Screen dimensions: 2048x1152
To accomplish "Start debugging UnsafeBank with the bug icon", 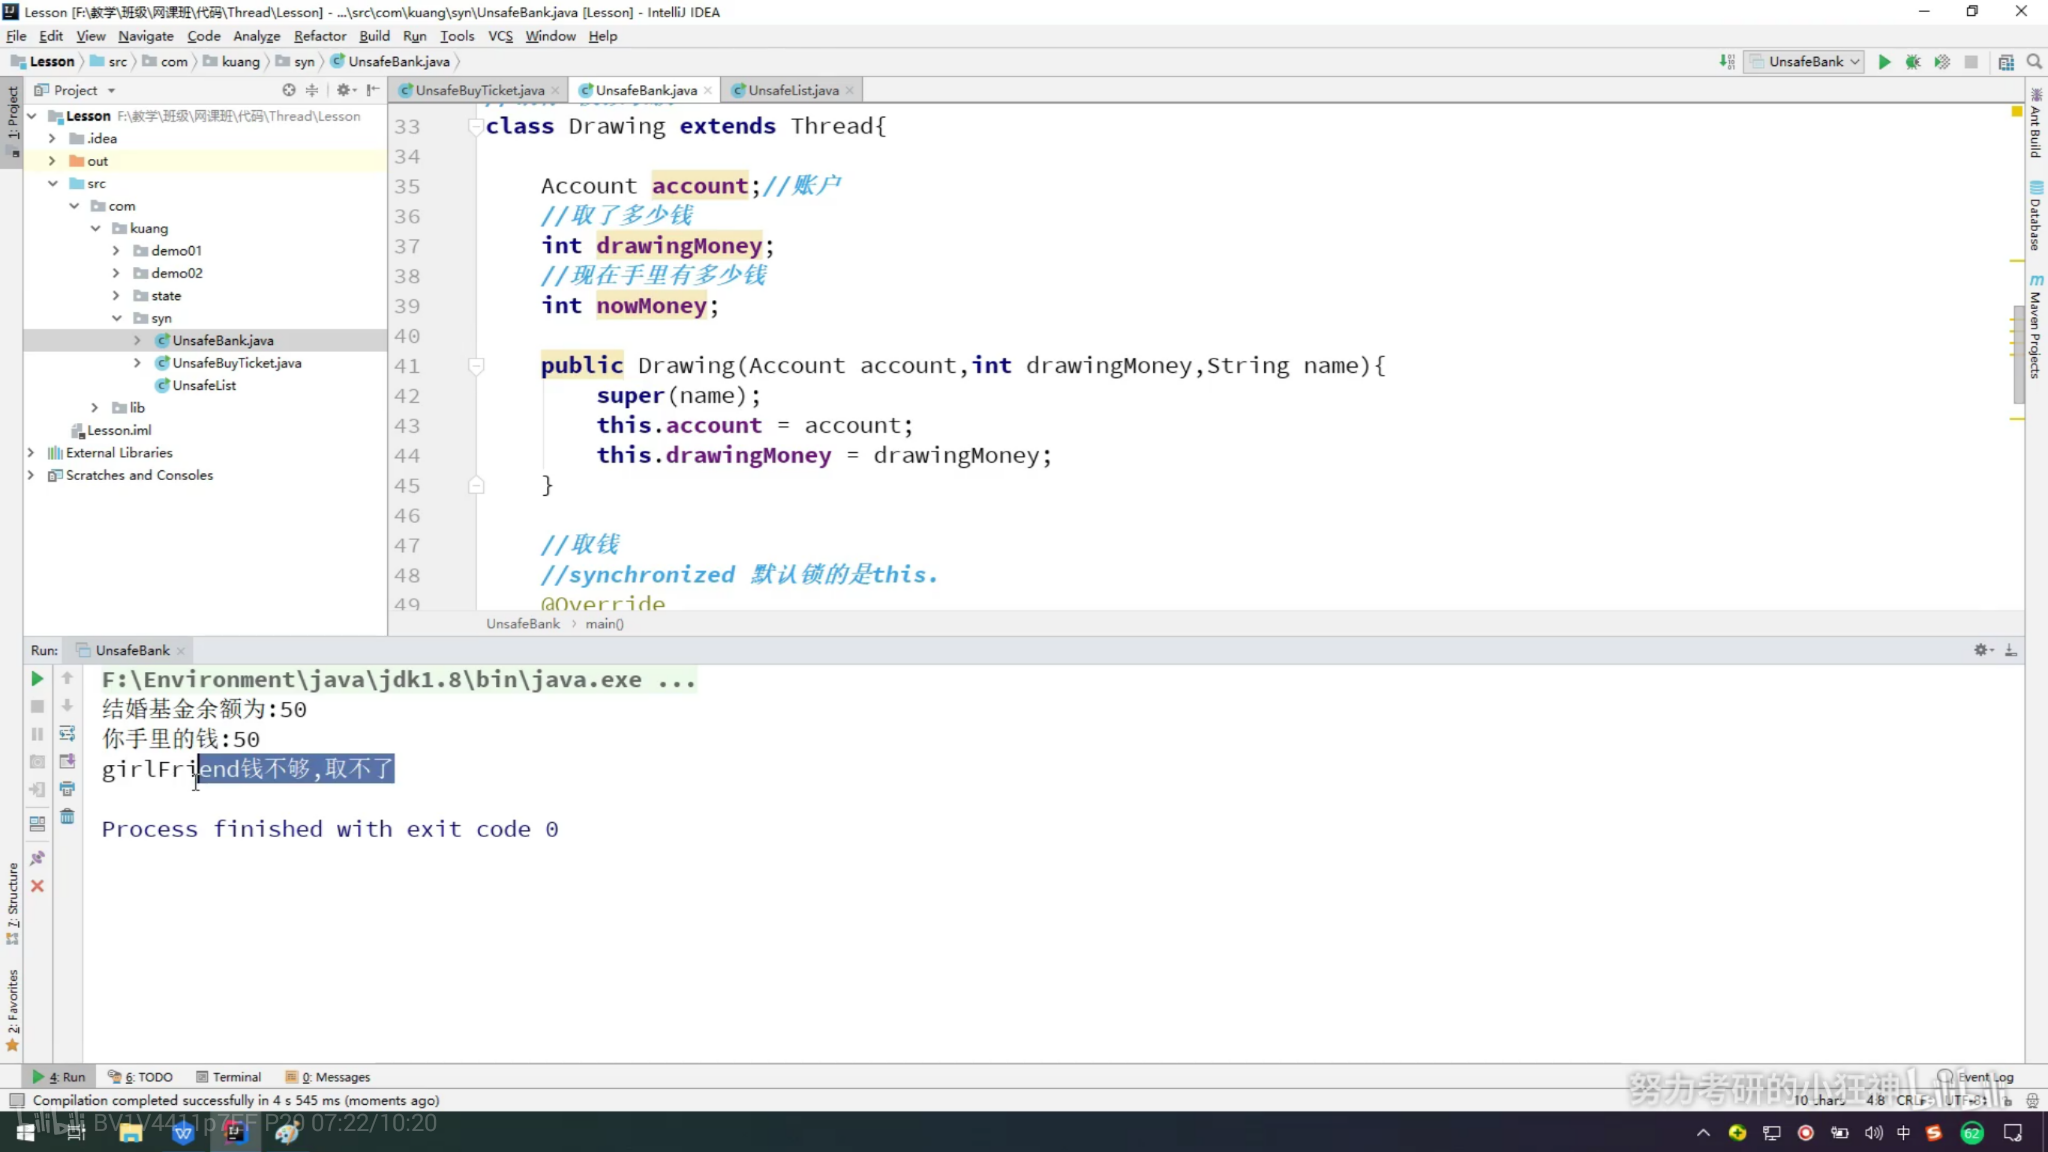I will pos(1913,62).
